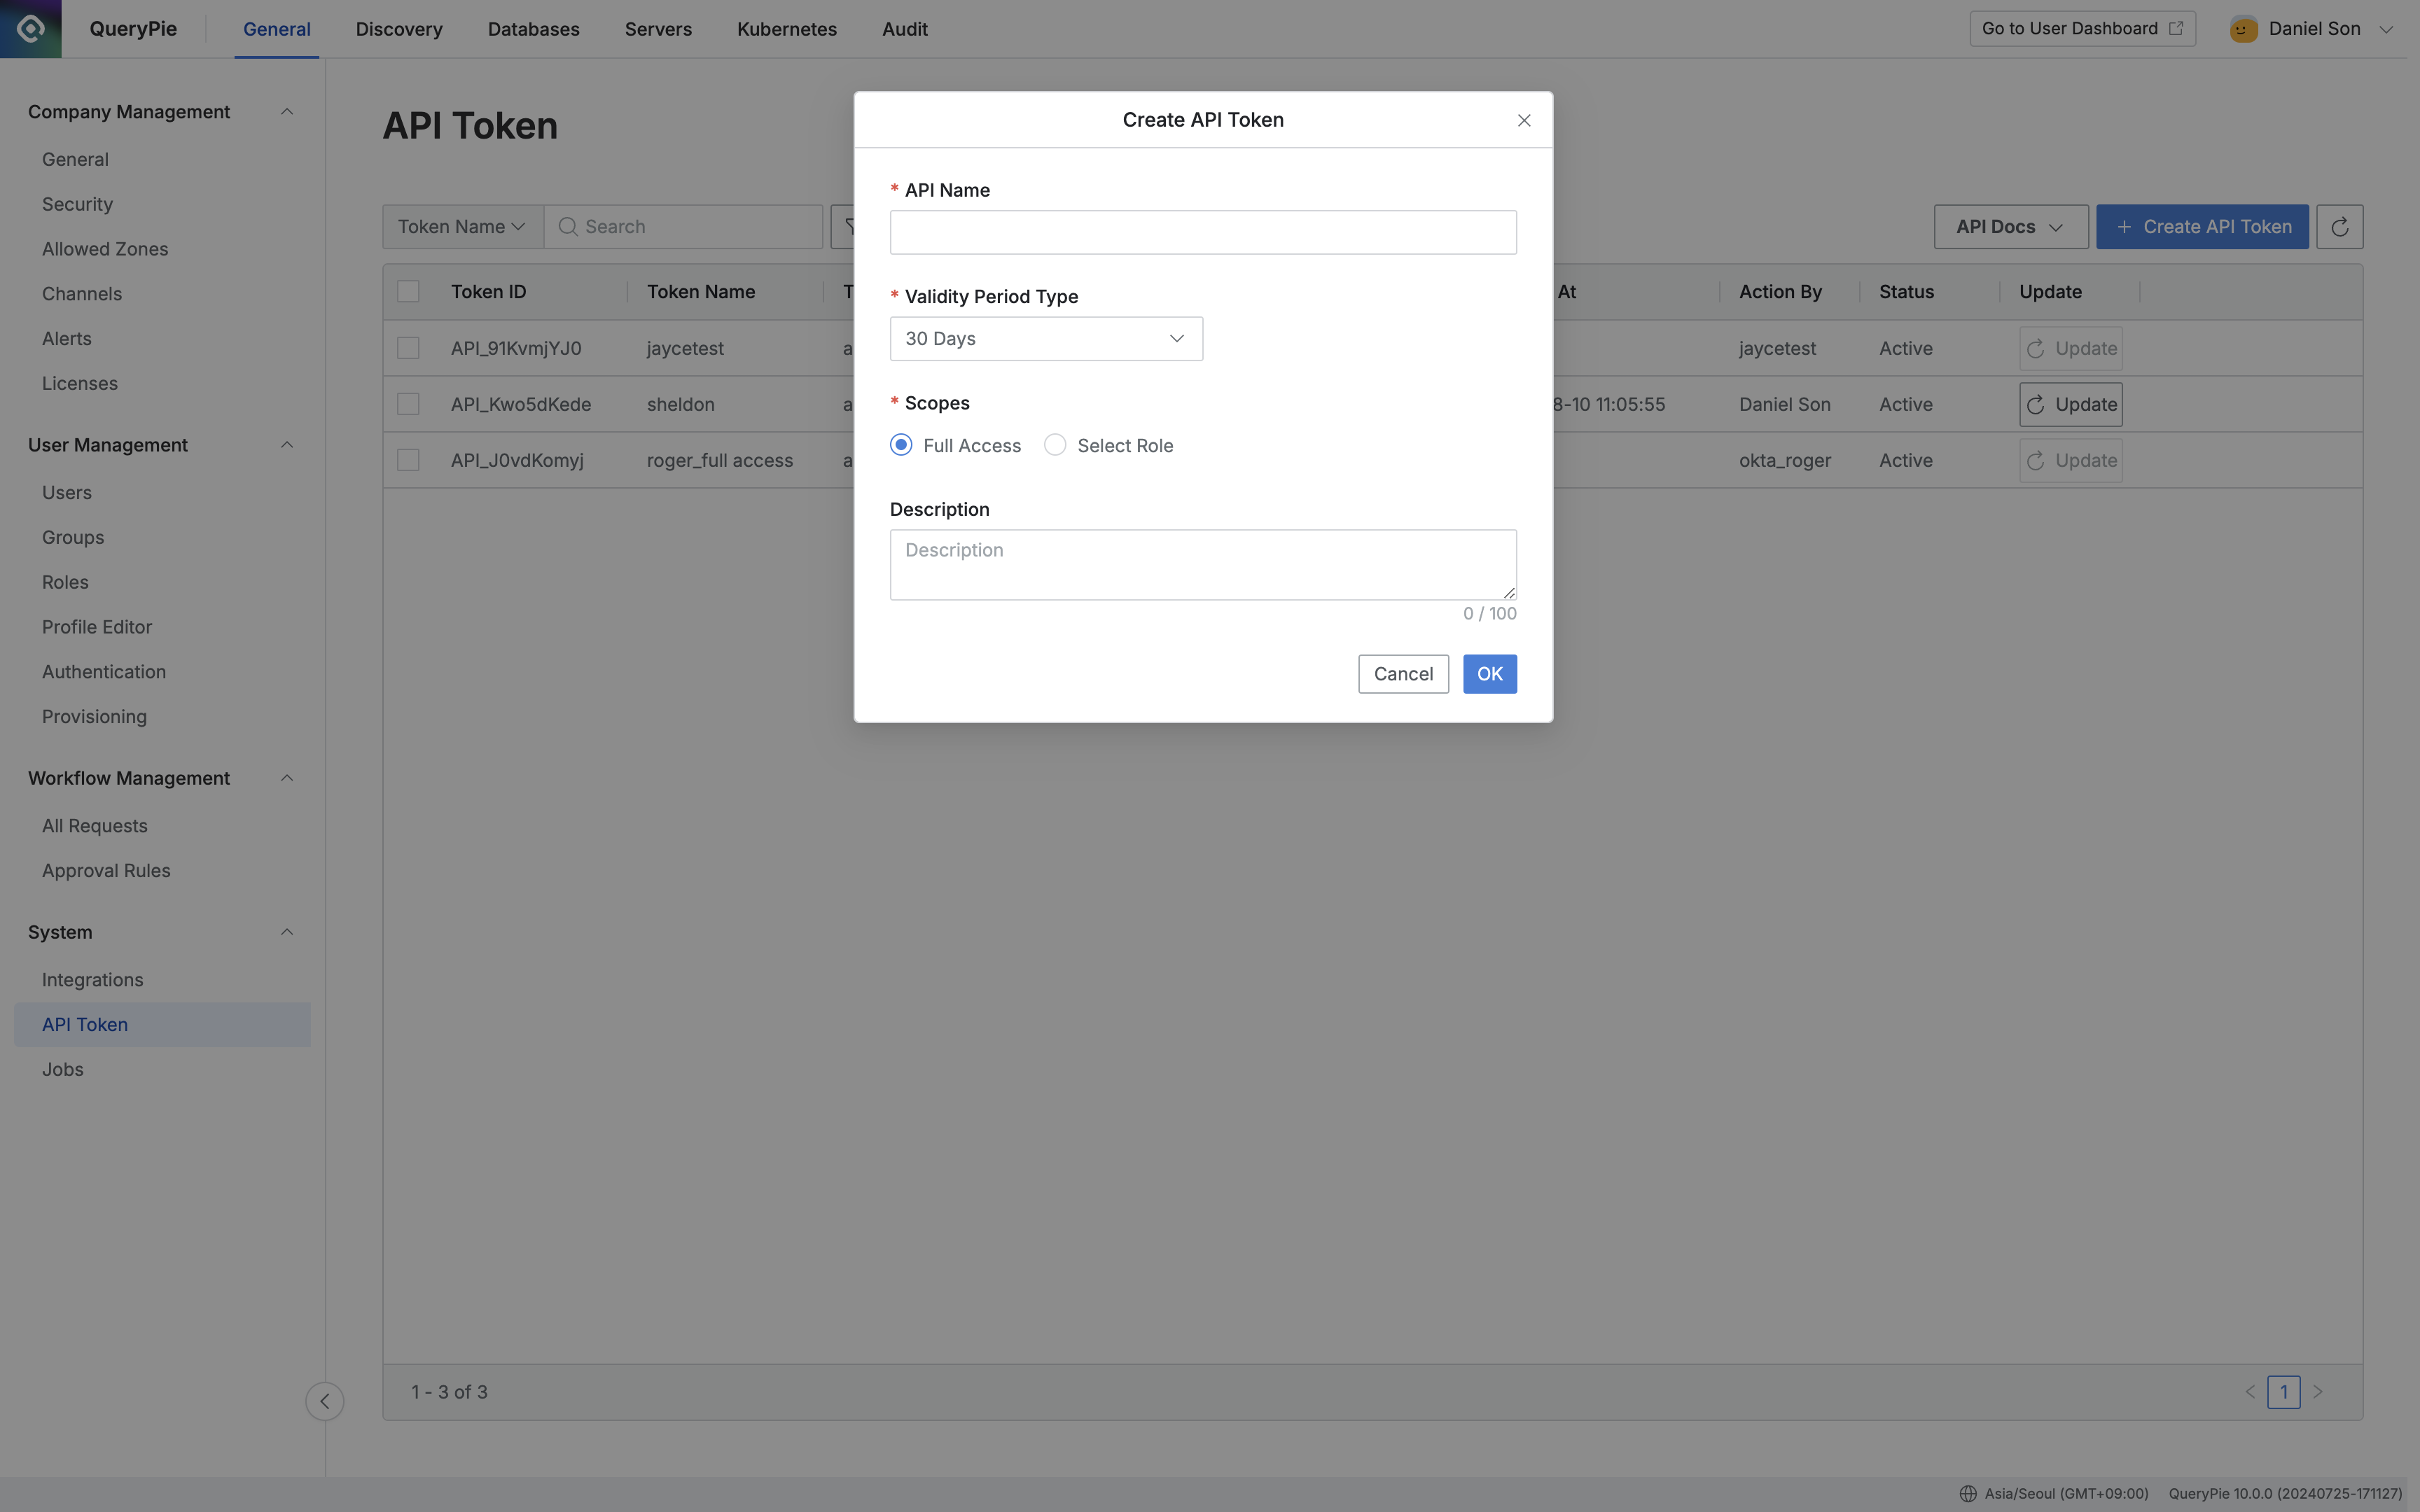Click the Action By column header
Screen dimensions: 2420x1512
1780,292
